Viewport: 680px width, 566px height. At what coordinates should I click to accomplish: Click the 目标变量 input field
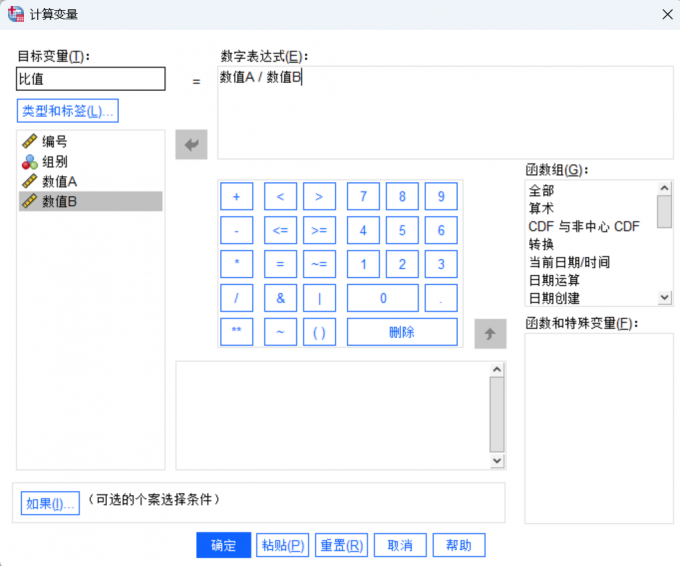pos(91,79)
